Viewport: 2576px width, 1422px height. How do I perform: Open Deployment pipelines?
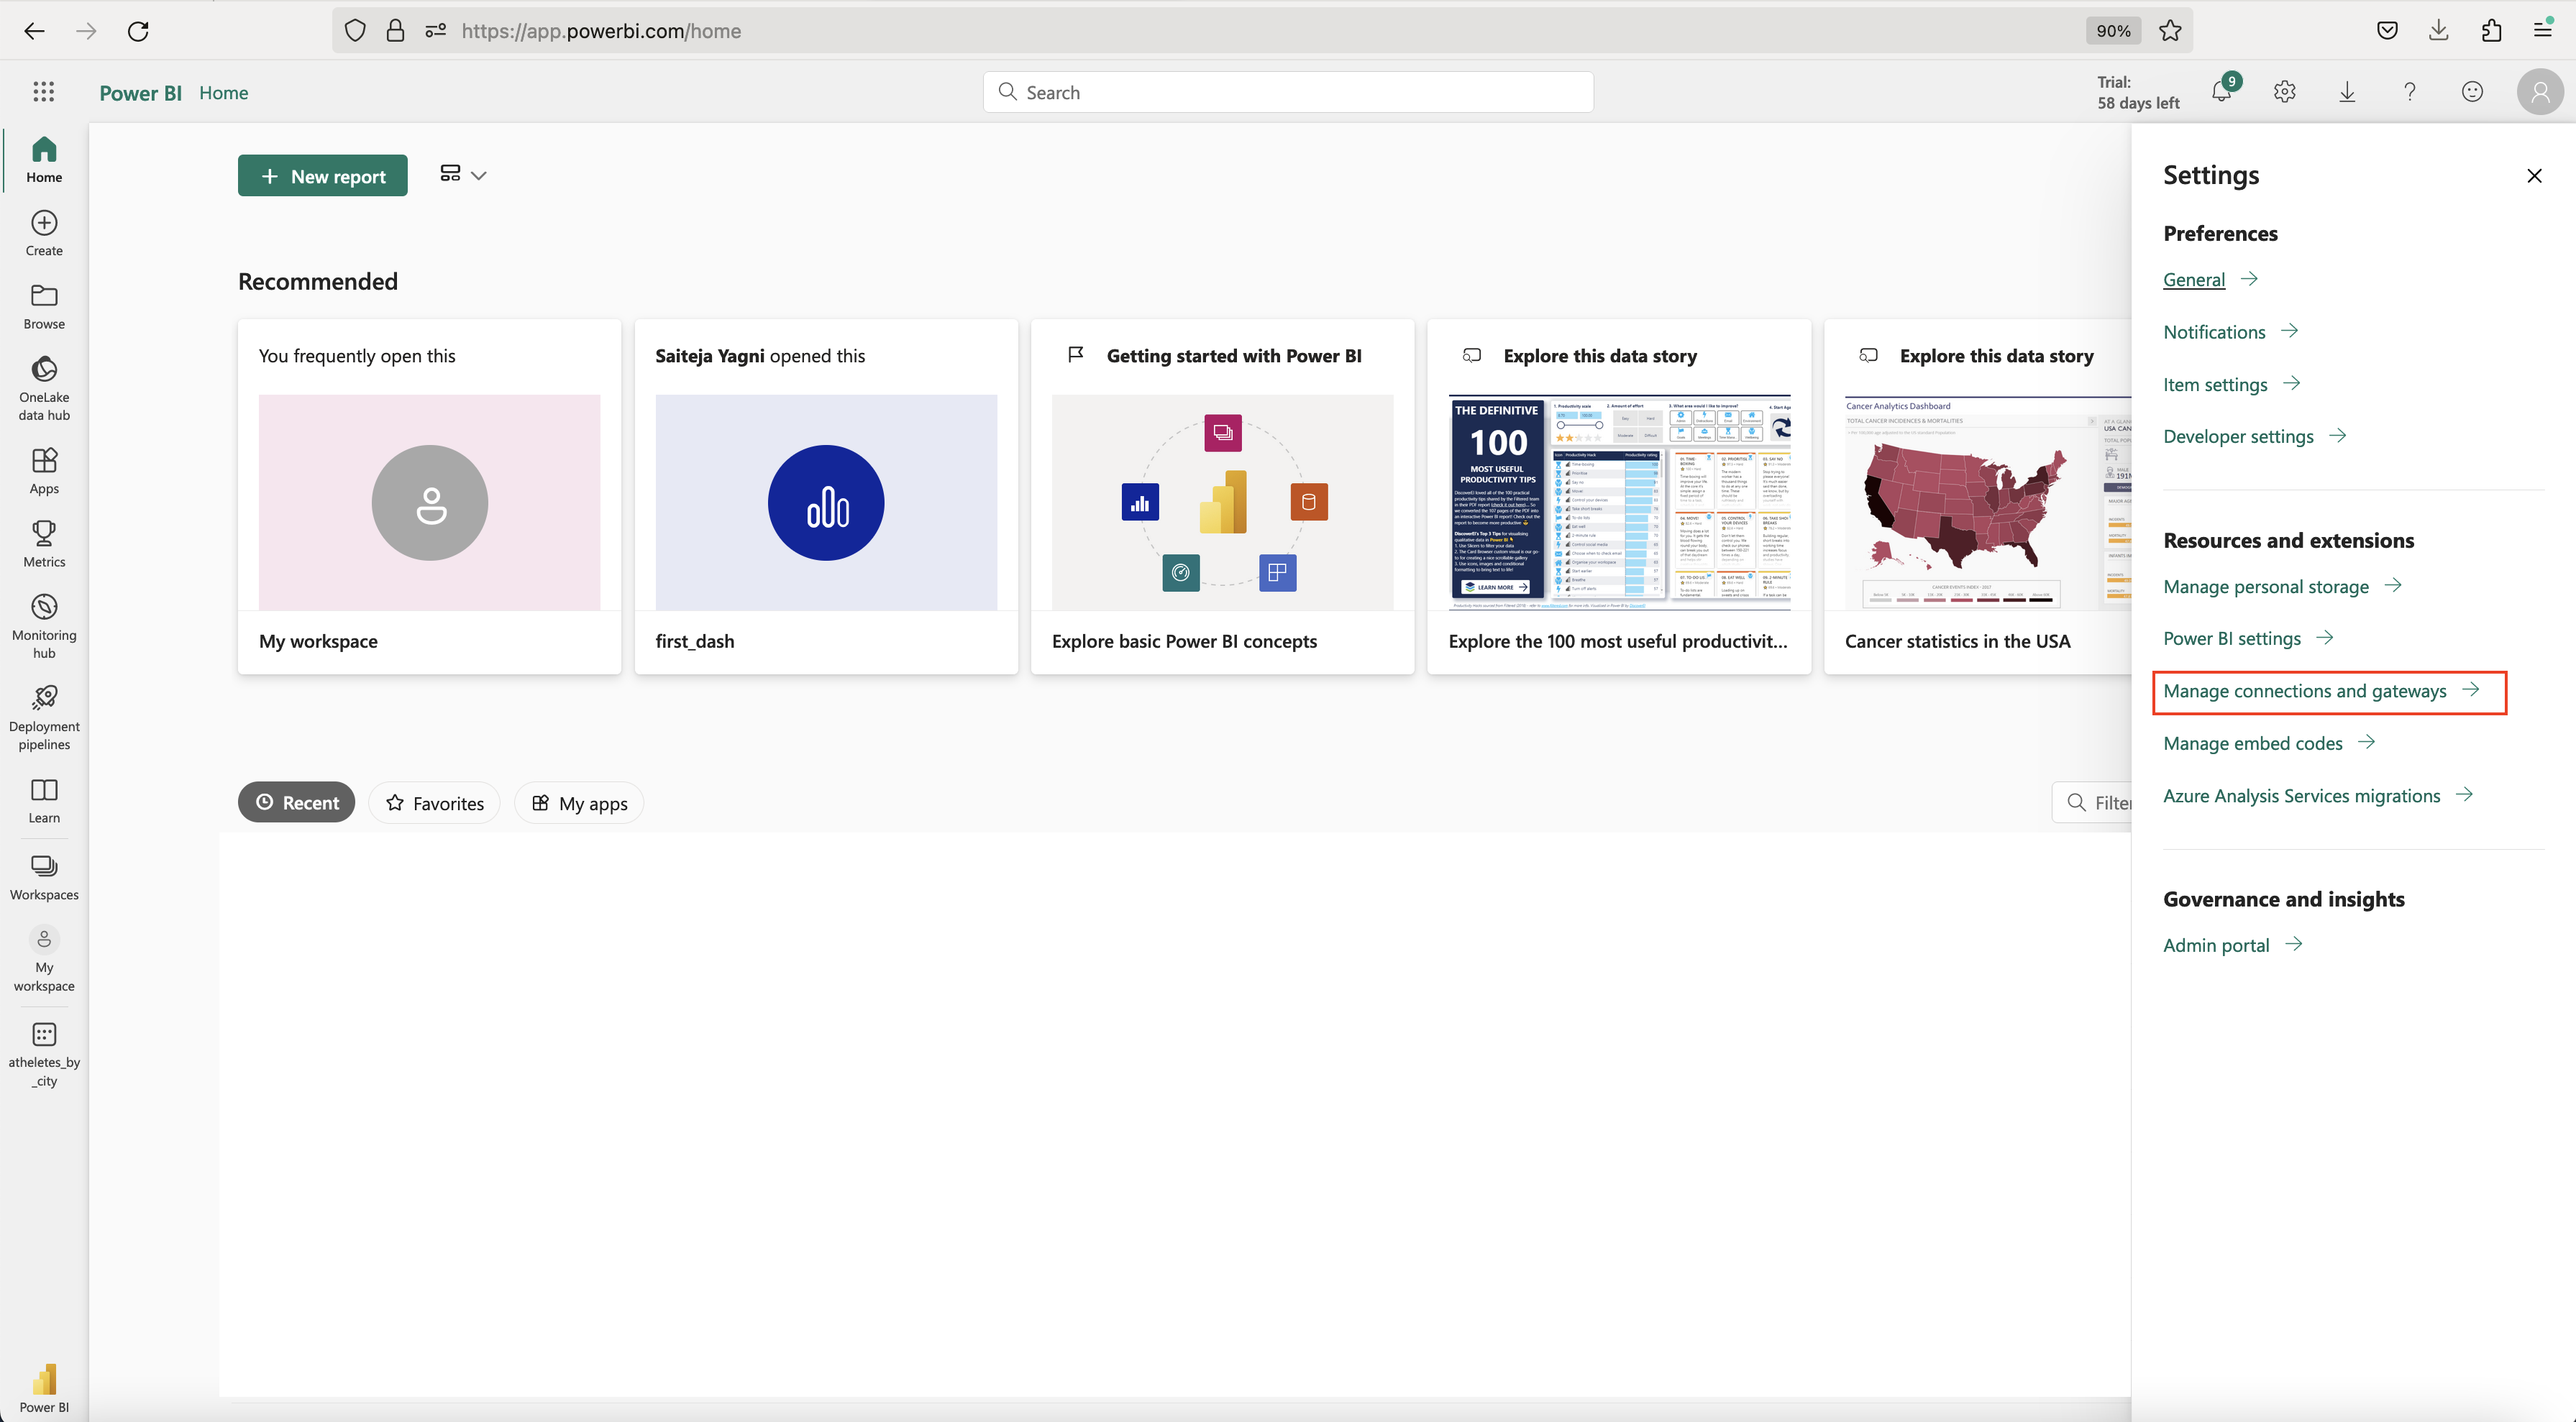(x=44, y=717)
